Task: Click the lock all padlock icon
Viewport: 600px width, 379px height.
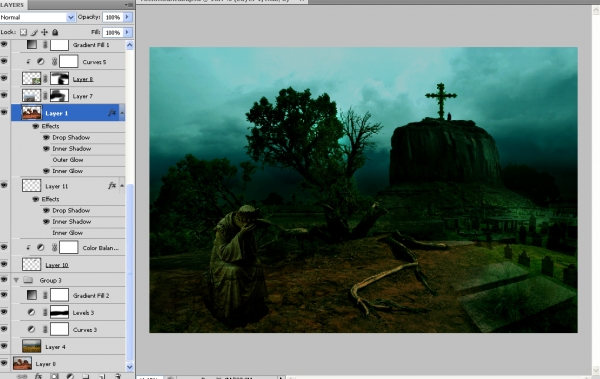Action: click(x=55, y=33)
